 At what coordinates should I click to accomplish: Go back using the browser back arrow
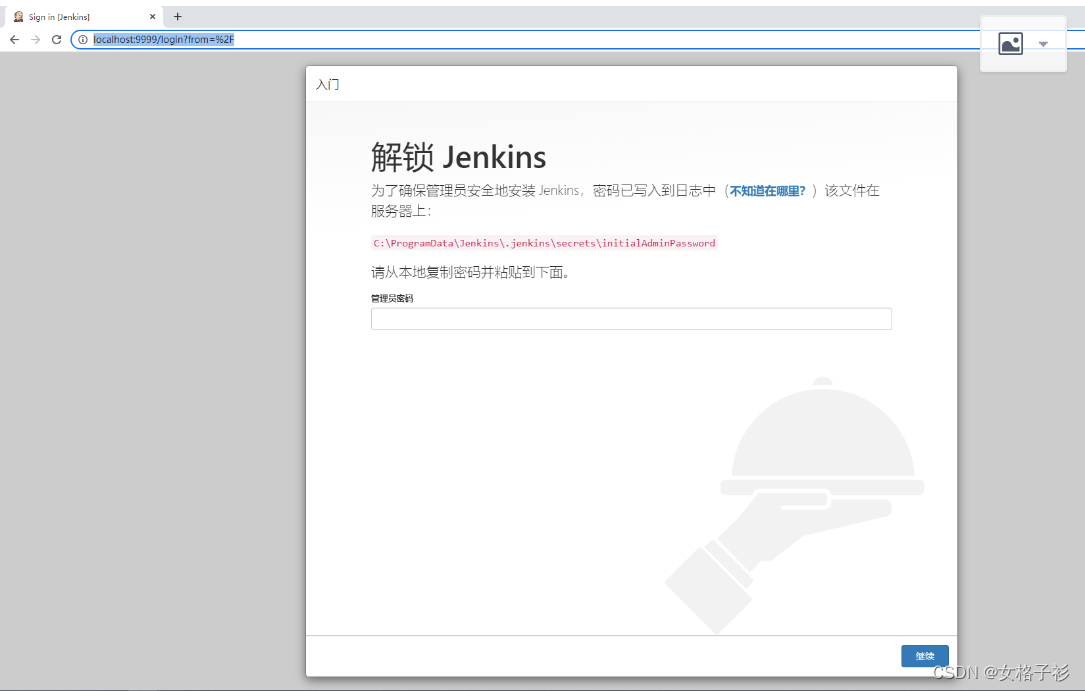(x=15, y=39)
